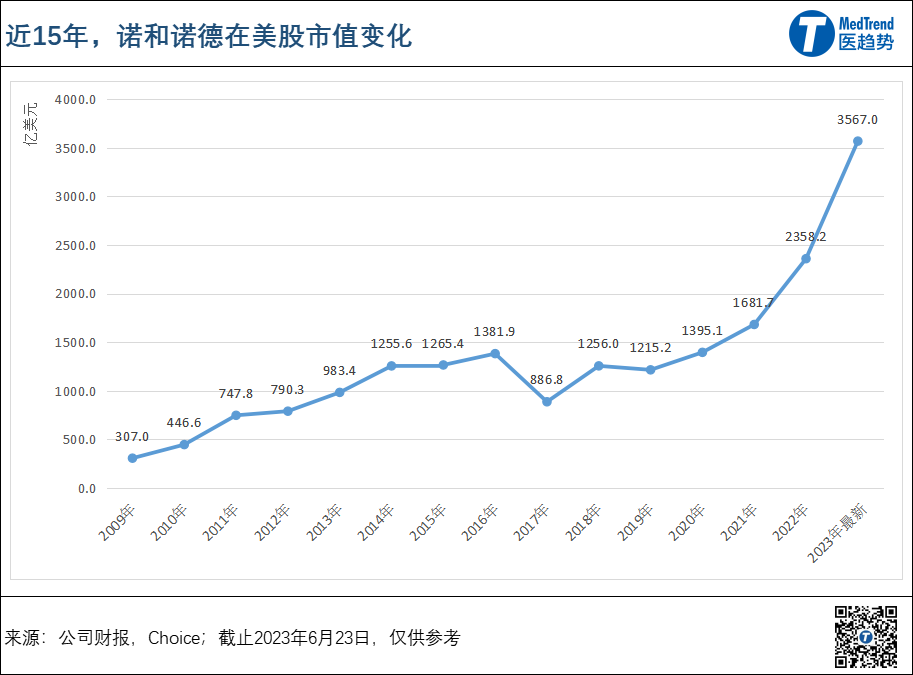Select the 2023年最新 data point marker

click(x=858, y=141)
